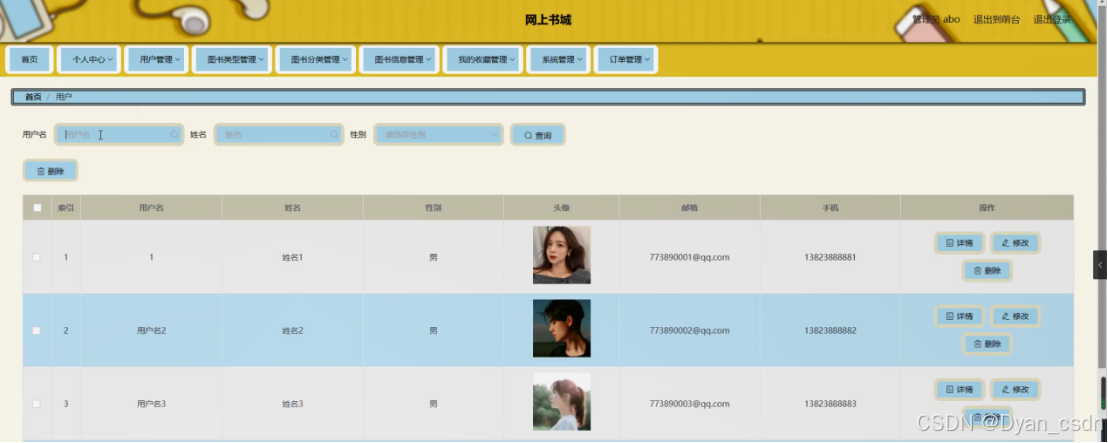Click the 网上书城 site title
The width and height of the screenshot is (1108, 443).
[548, 20]
